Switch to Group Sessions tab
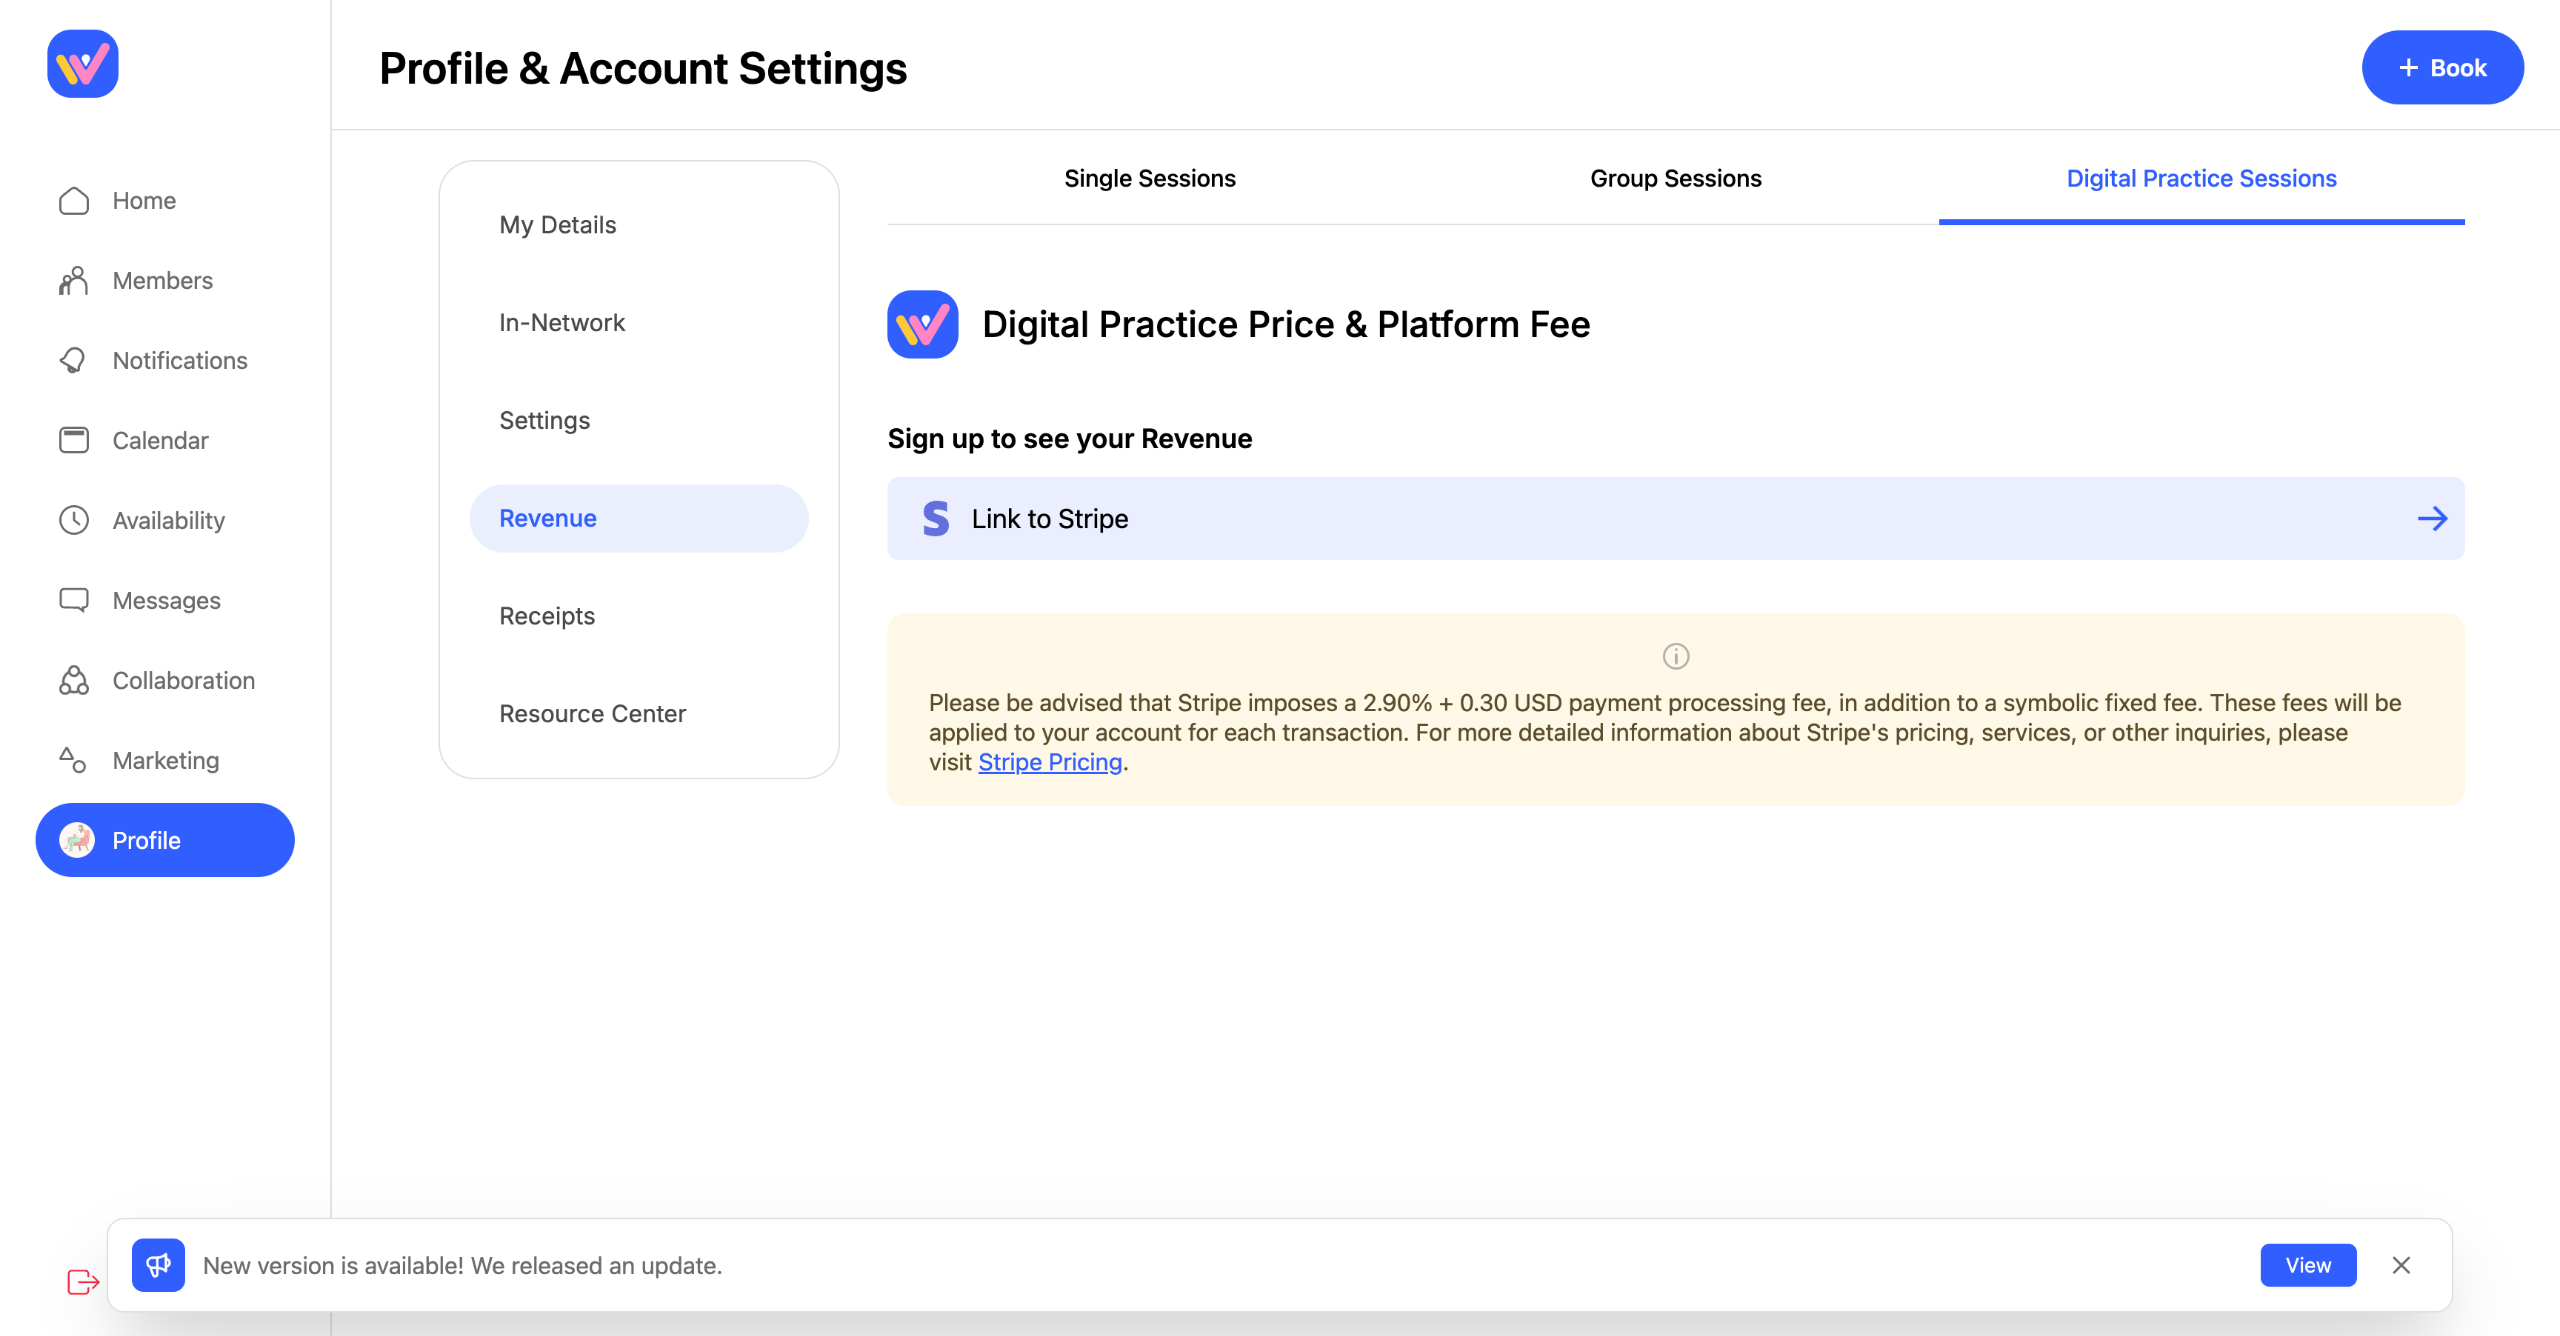Screen dimensions: 2560x1336 (1676, 179)
